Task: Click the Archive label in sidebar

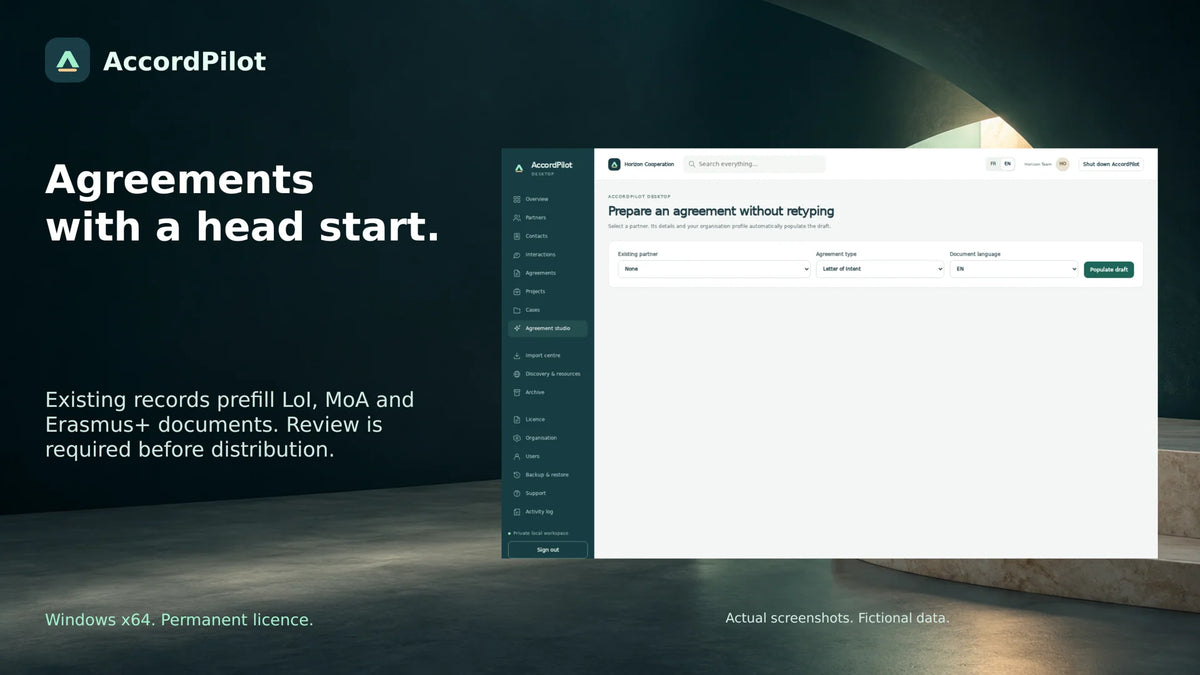Action: (535, 393)
